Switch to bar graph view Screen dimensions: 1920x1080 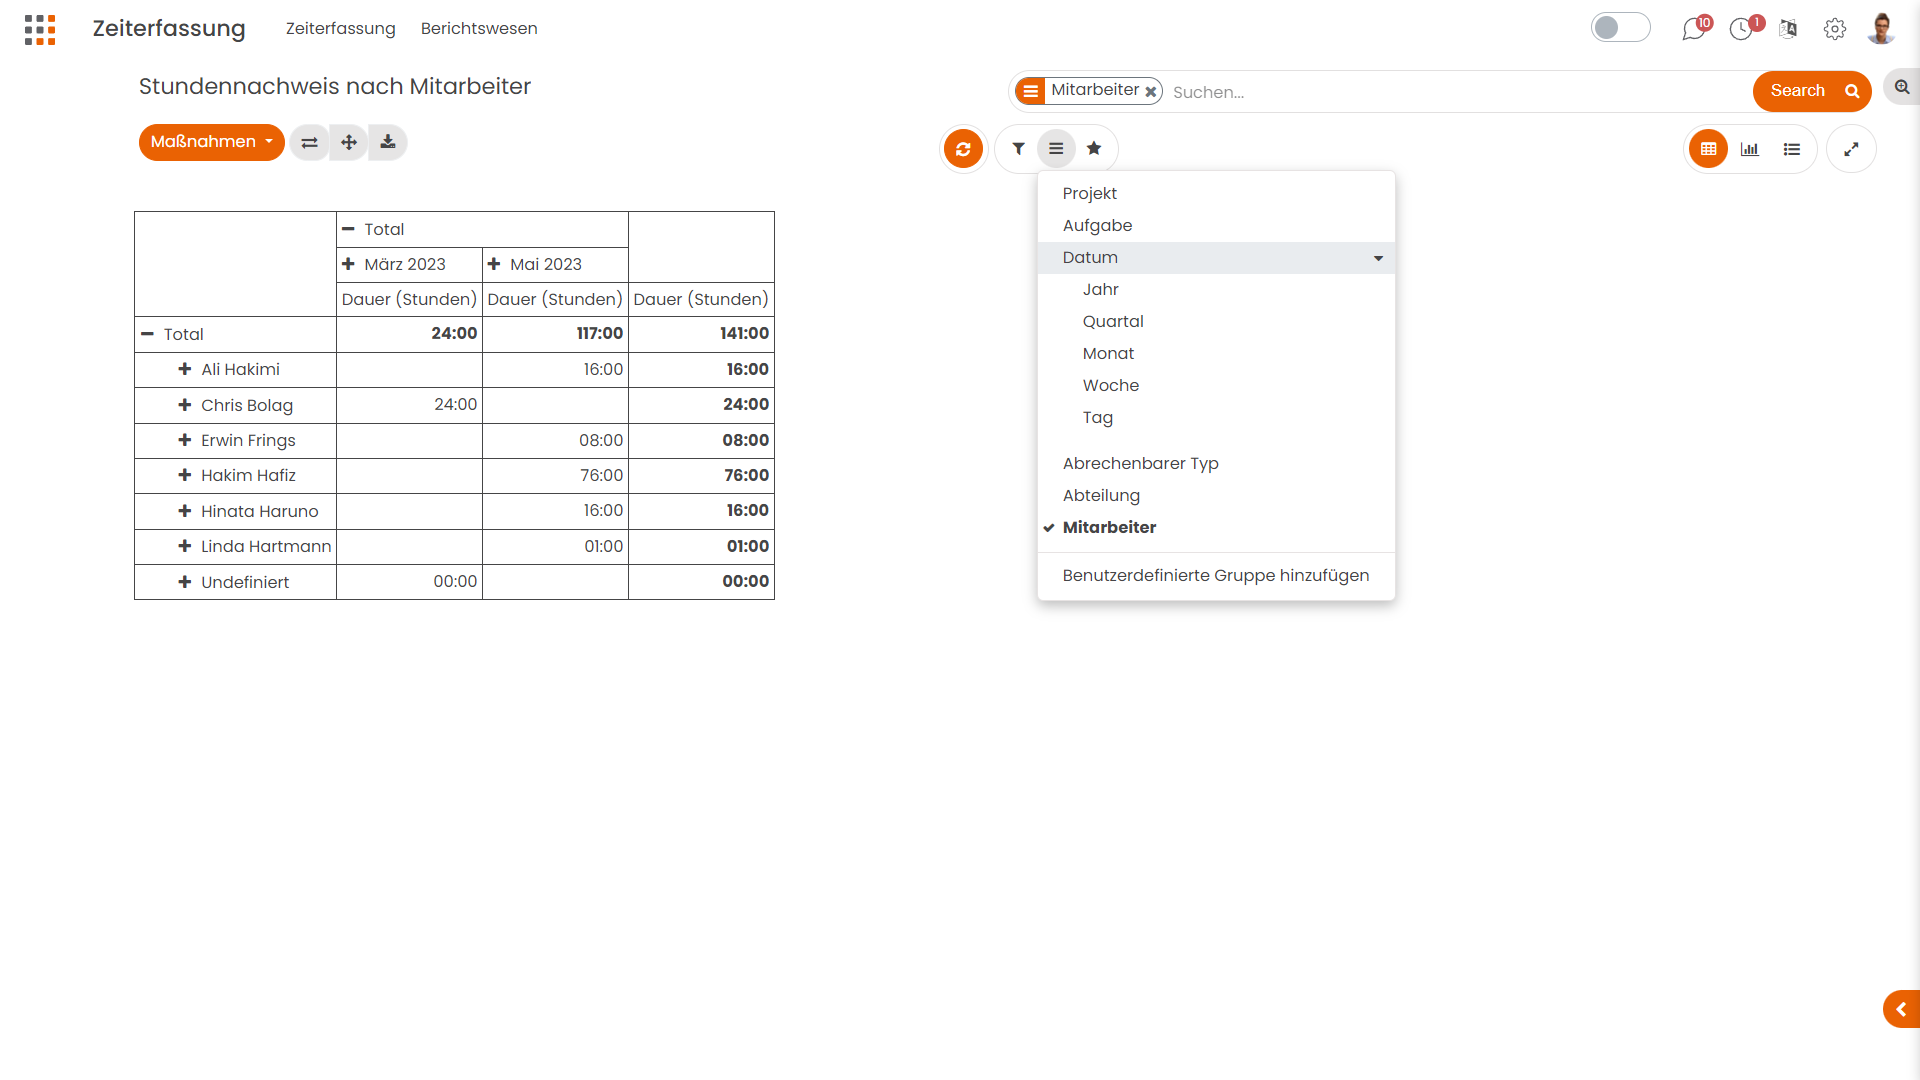1750,149
